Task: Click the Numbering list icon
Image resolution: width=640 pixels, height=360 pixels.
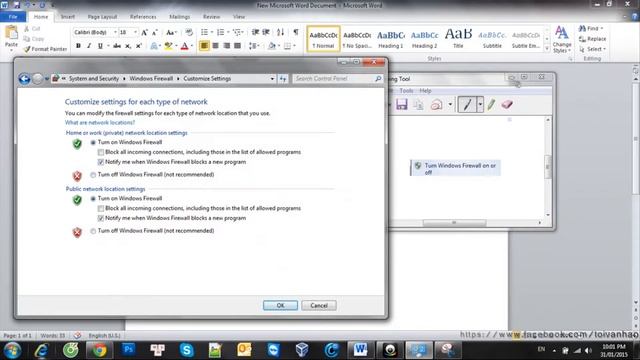Action: pyautogui.click(x=220, y=32)
